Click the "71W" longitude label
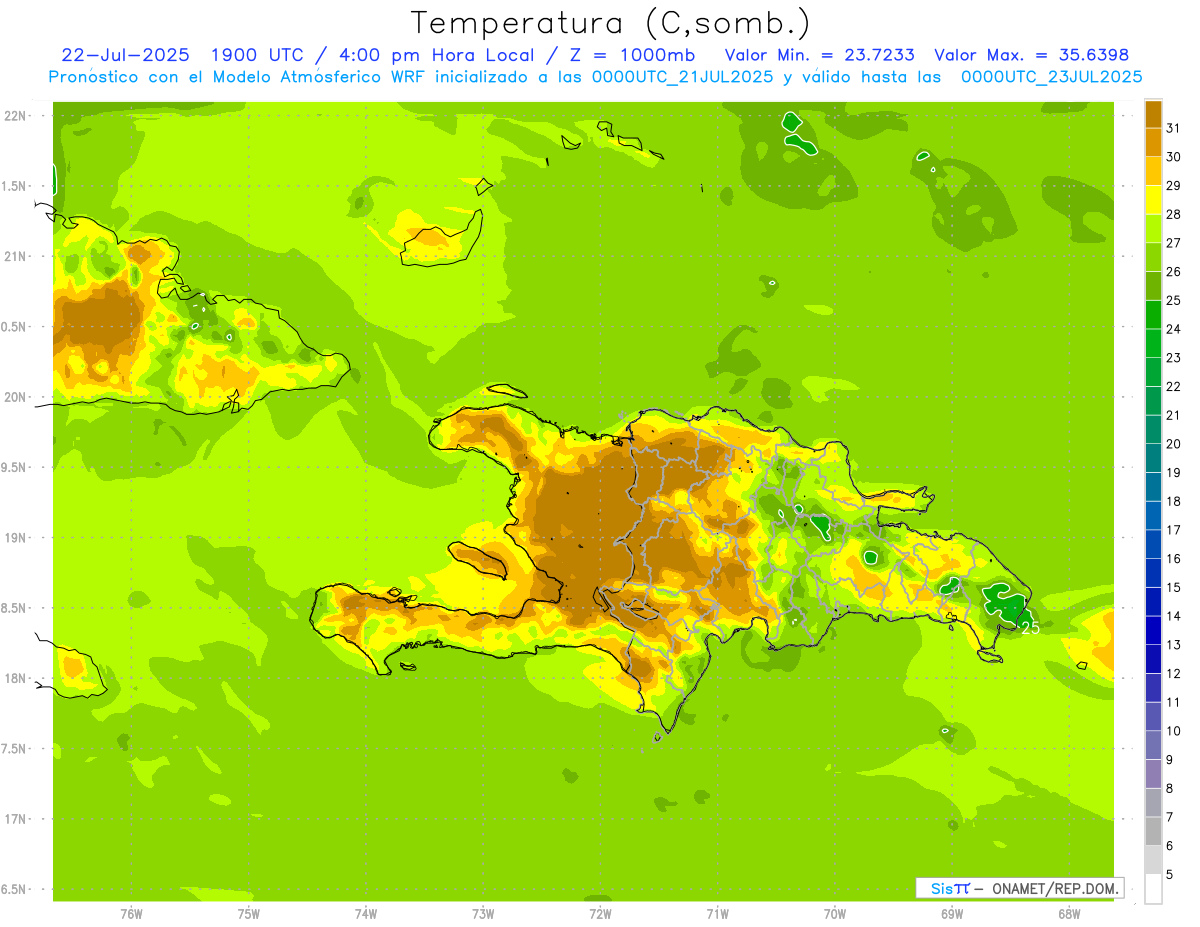The height and width of the screenshot is (927, 1200). [x=717, y=914]
